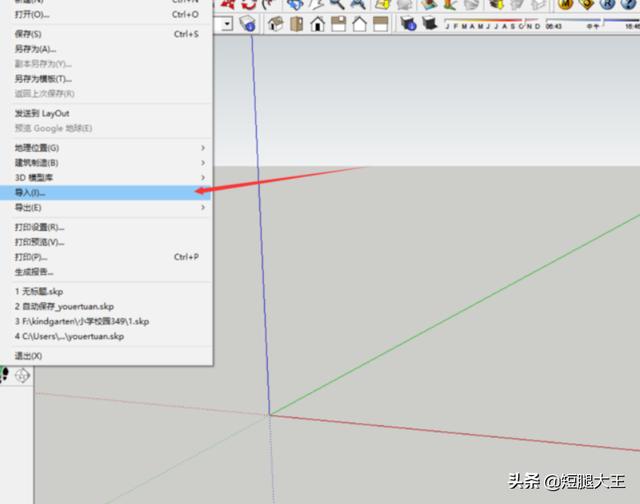Switch to Front view house icon
The image size is (640, 504).
tap(318, 23)
